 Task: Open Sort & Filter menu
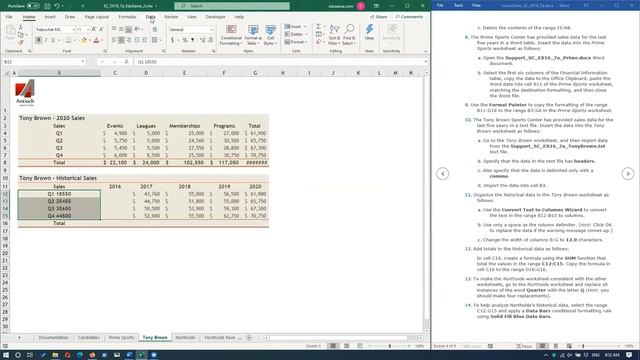(334, 35)
